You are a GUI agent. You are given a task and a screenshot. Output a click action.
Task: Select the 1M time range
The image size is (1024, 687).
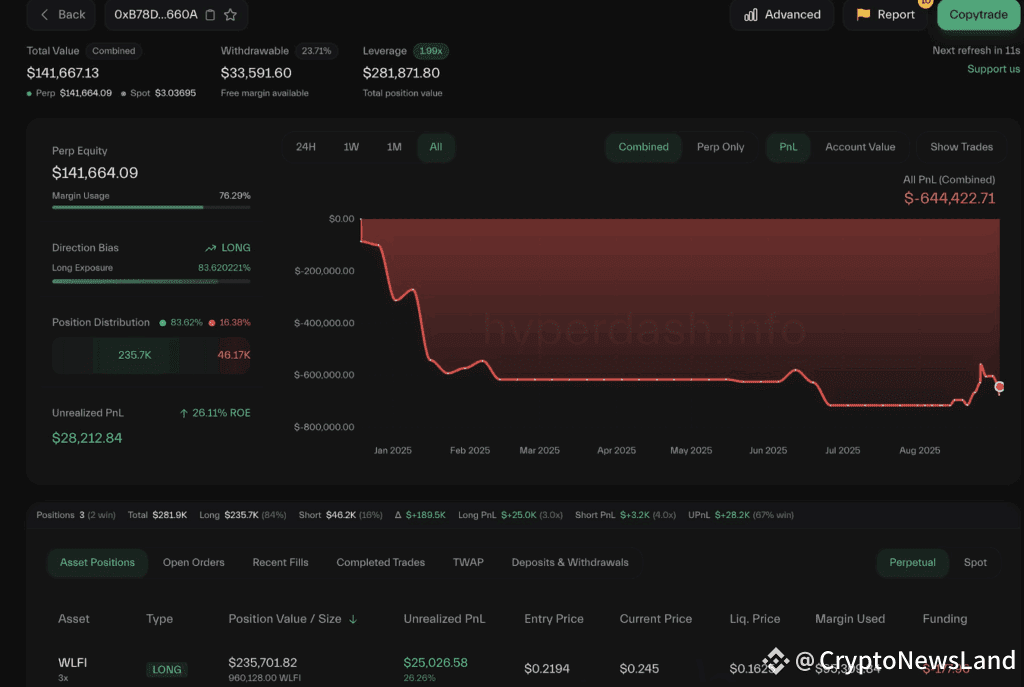pos(394,147)
